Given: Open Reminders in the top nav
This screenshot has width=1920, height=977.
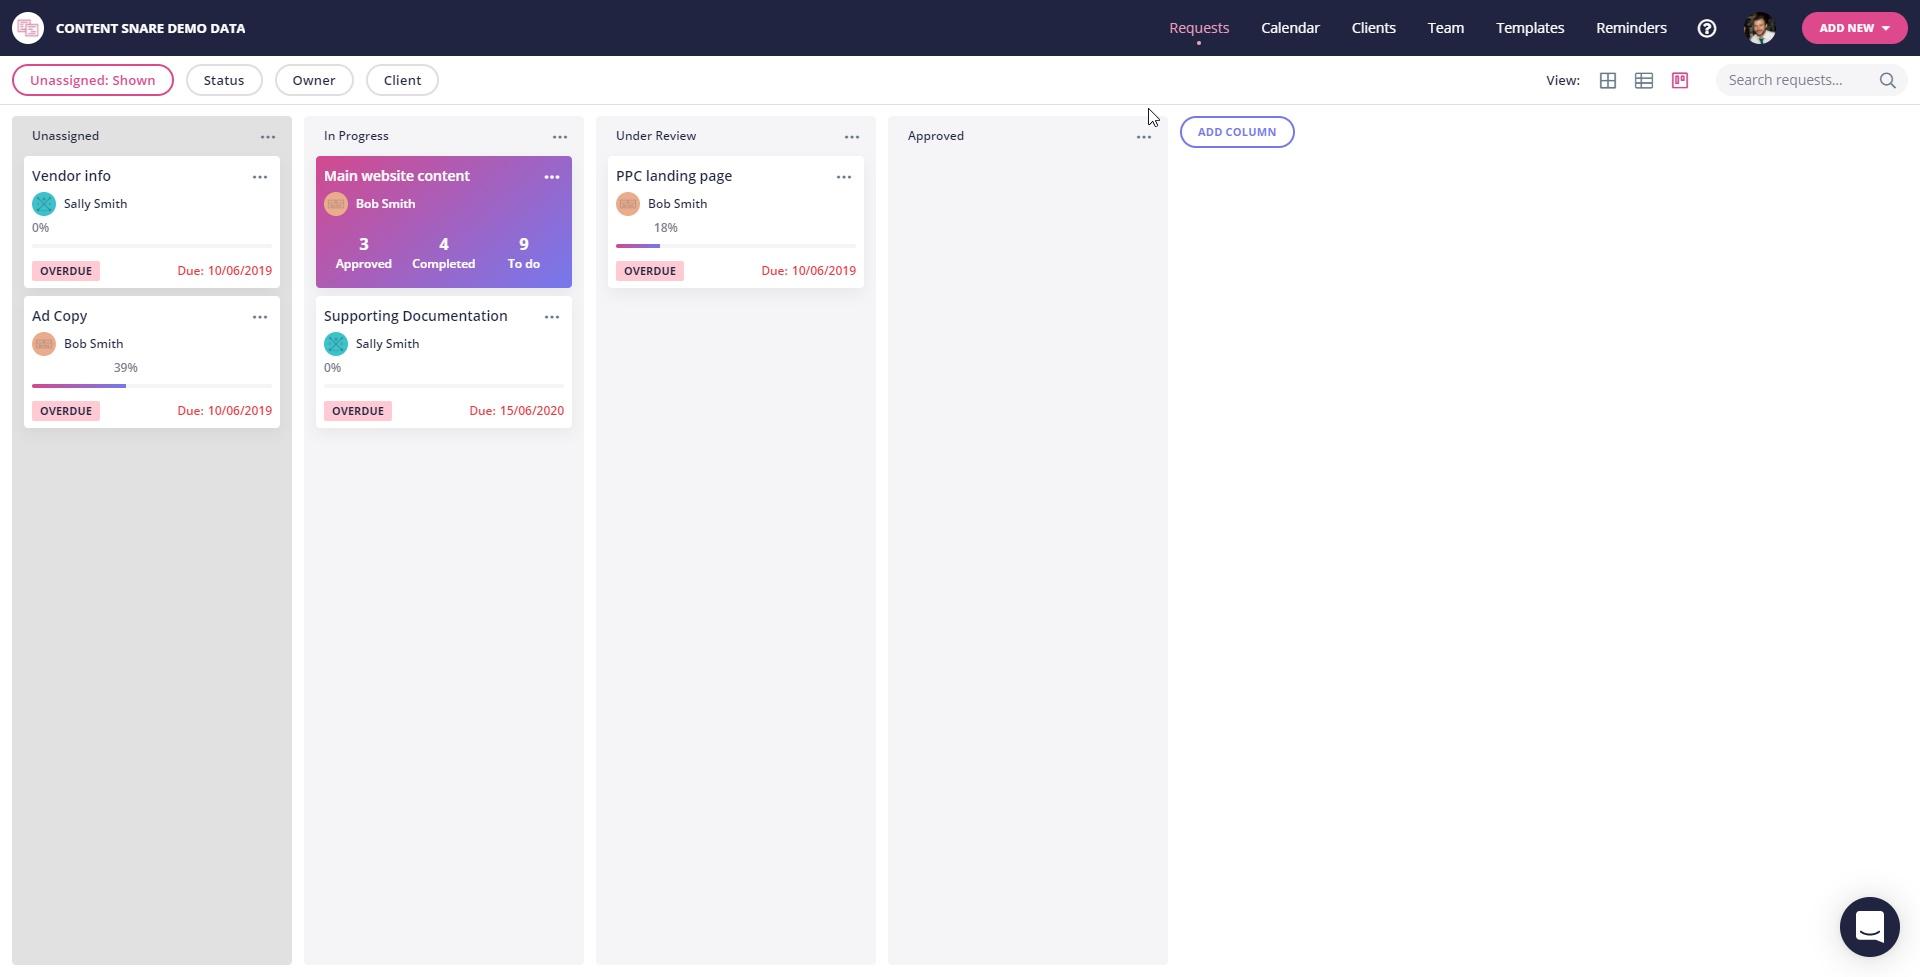Looking at the screenshot, I should [x=1631, y=28].
